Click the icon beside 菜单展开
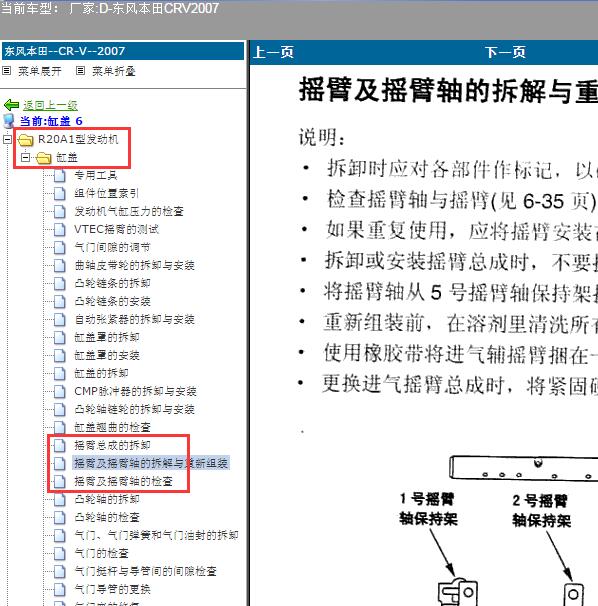 (x=7, y=71)
